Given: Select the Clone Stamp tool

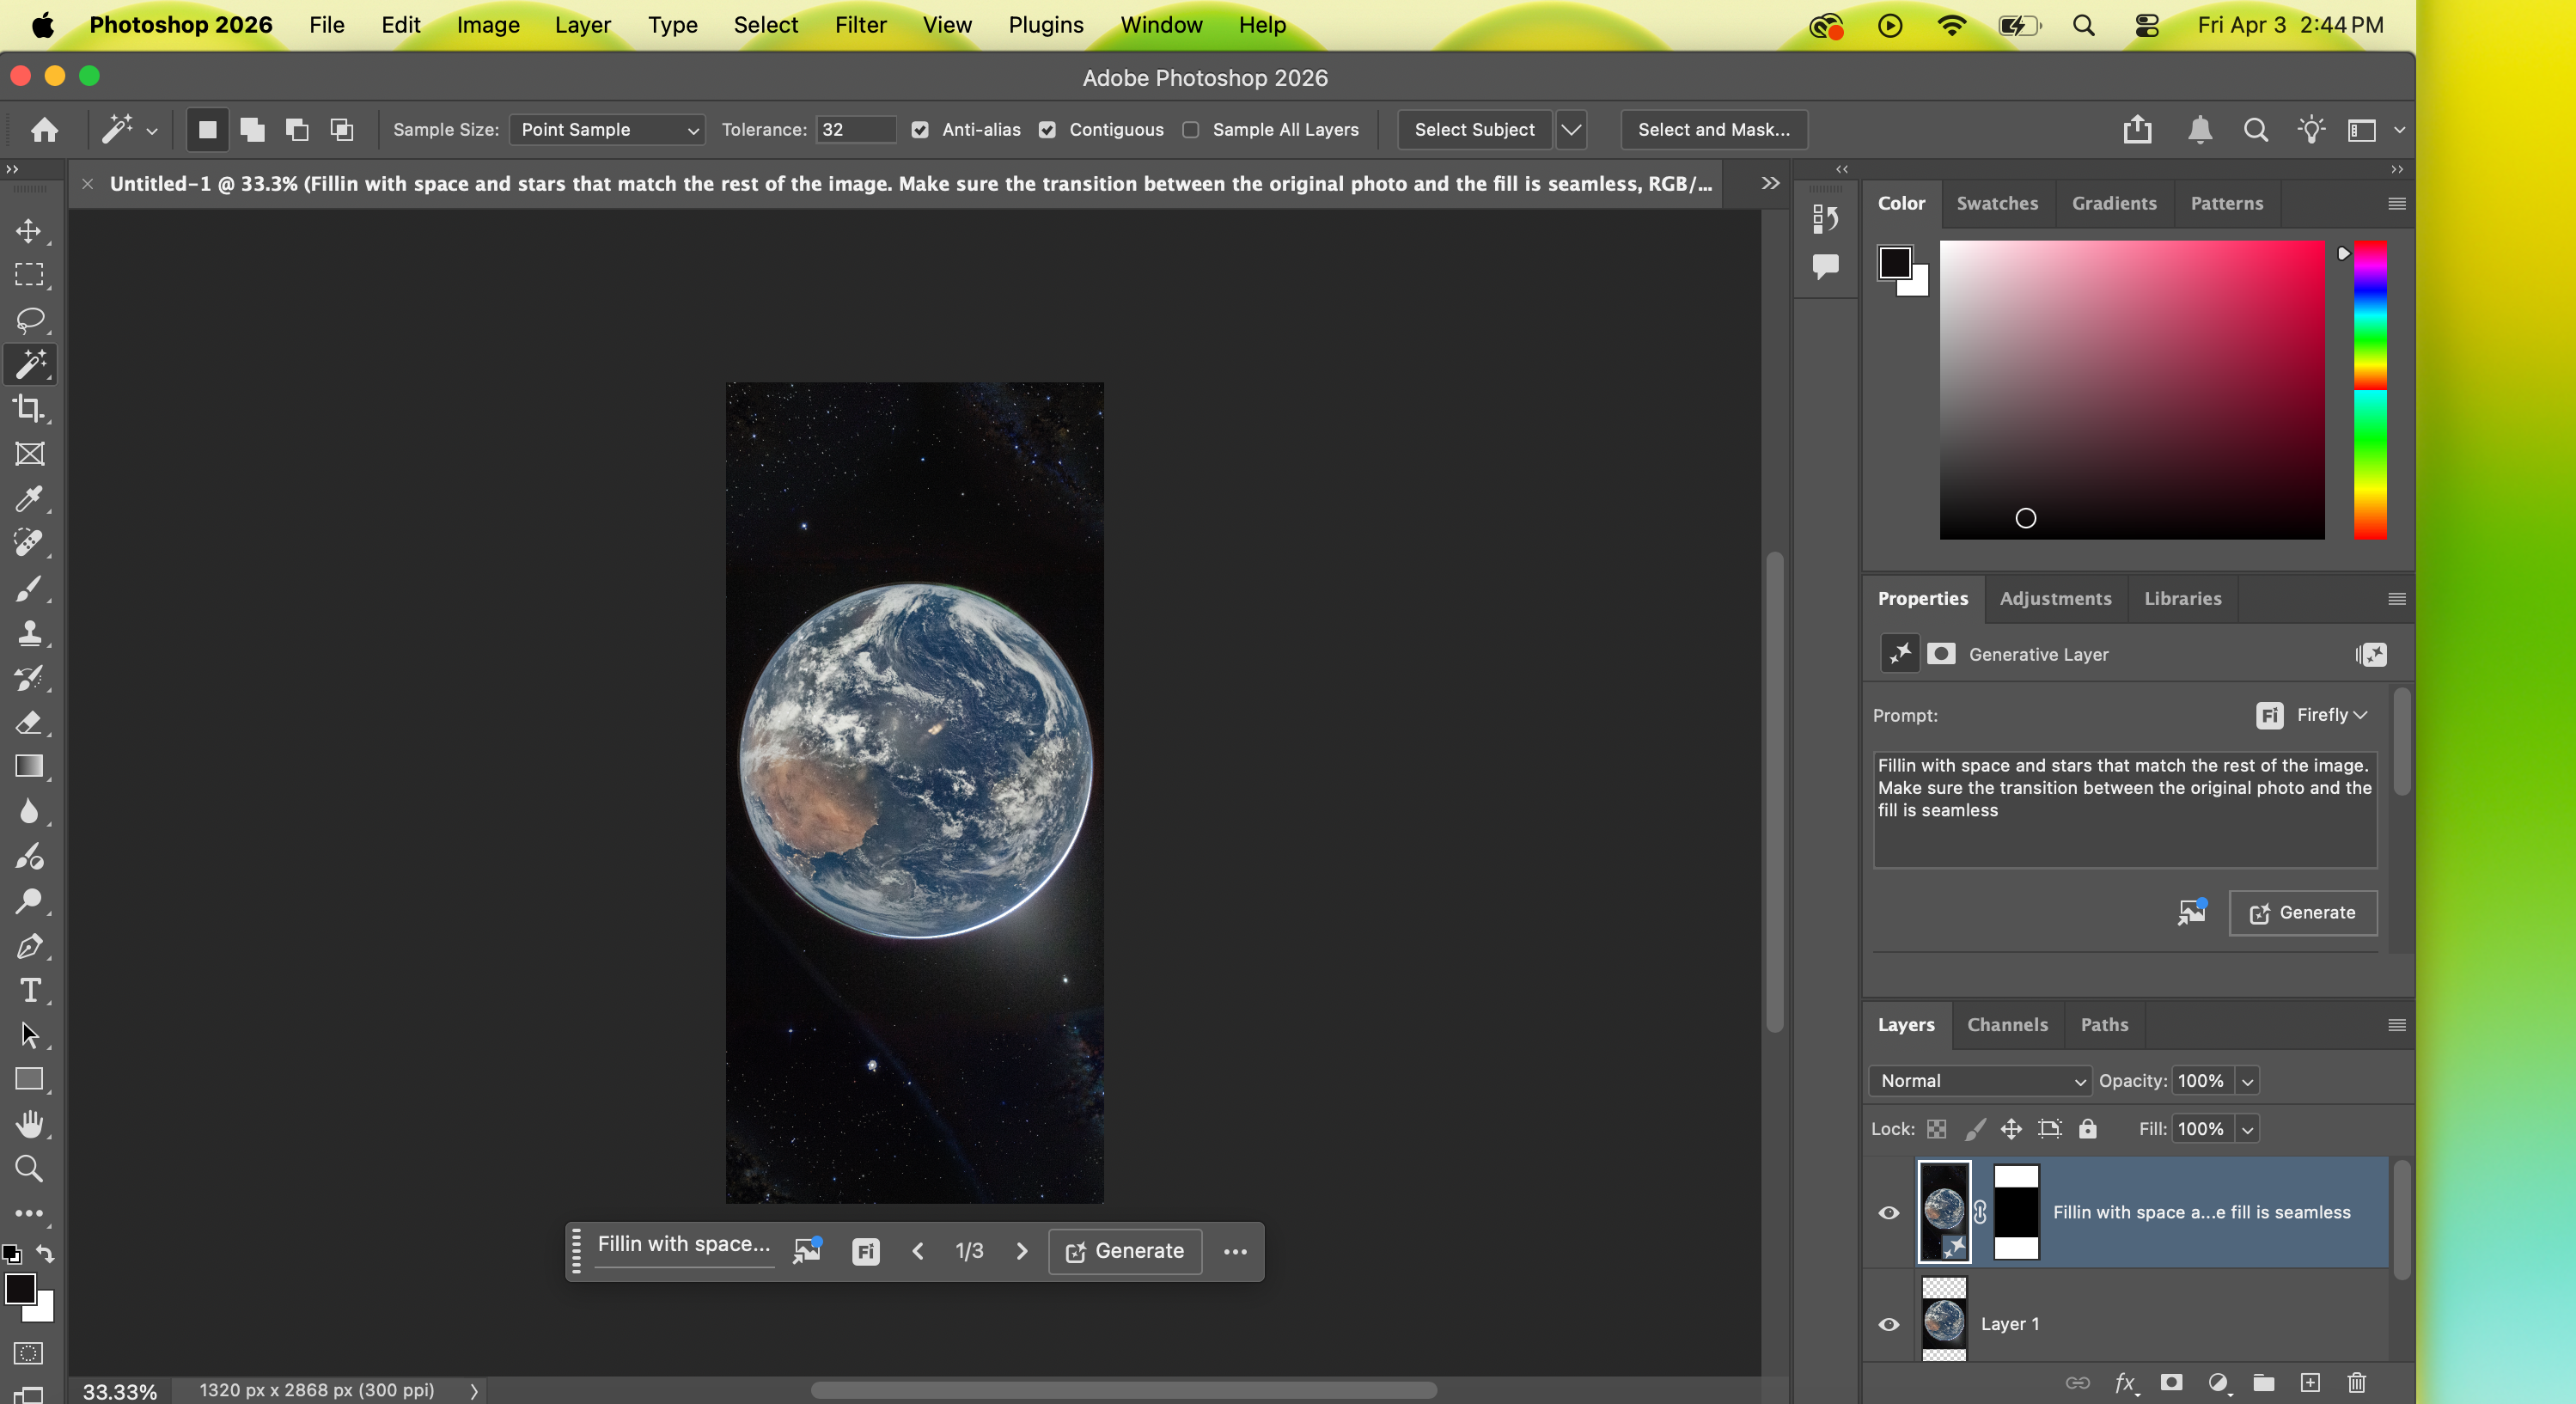Looking at the screenshot, I should pyautogui.click(x=29, y=631).
